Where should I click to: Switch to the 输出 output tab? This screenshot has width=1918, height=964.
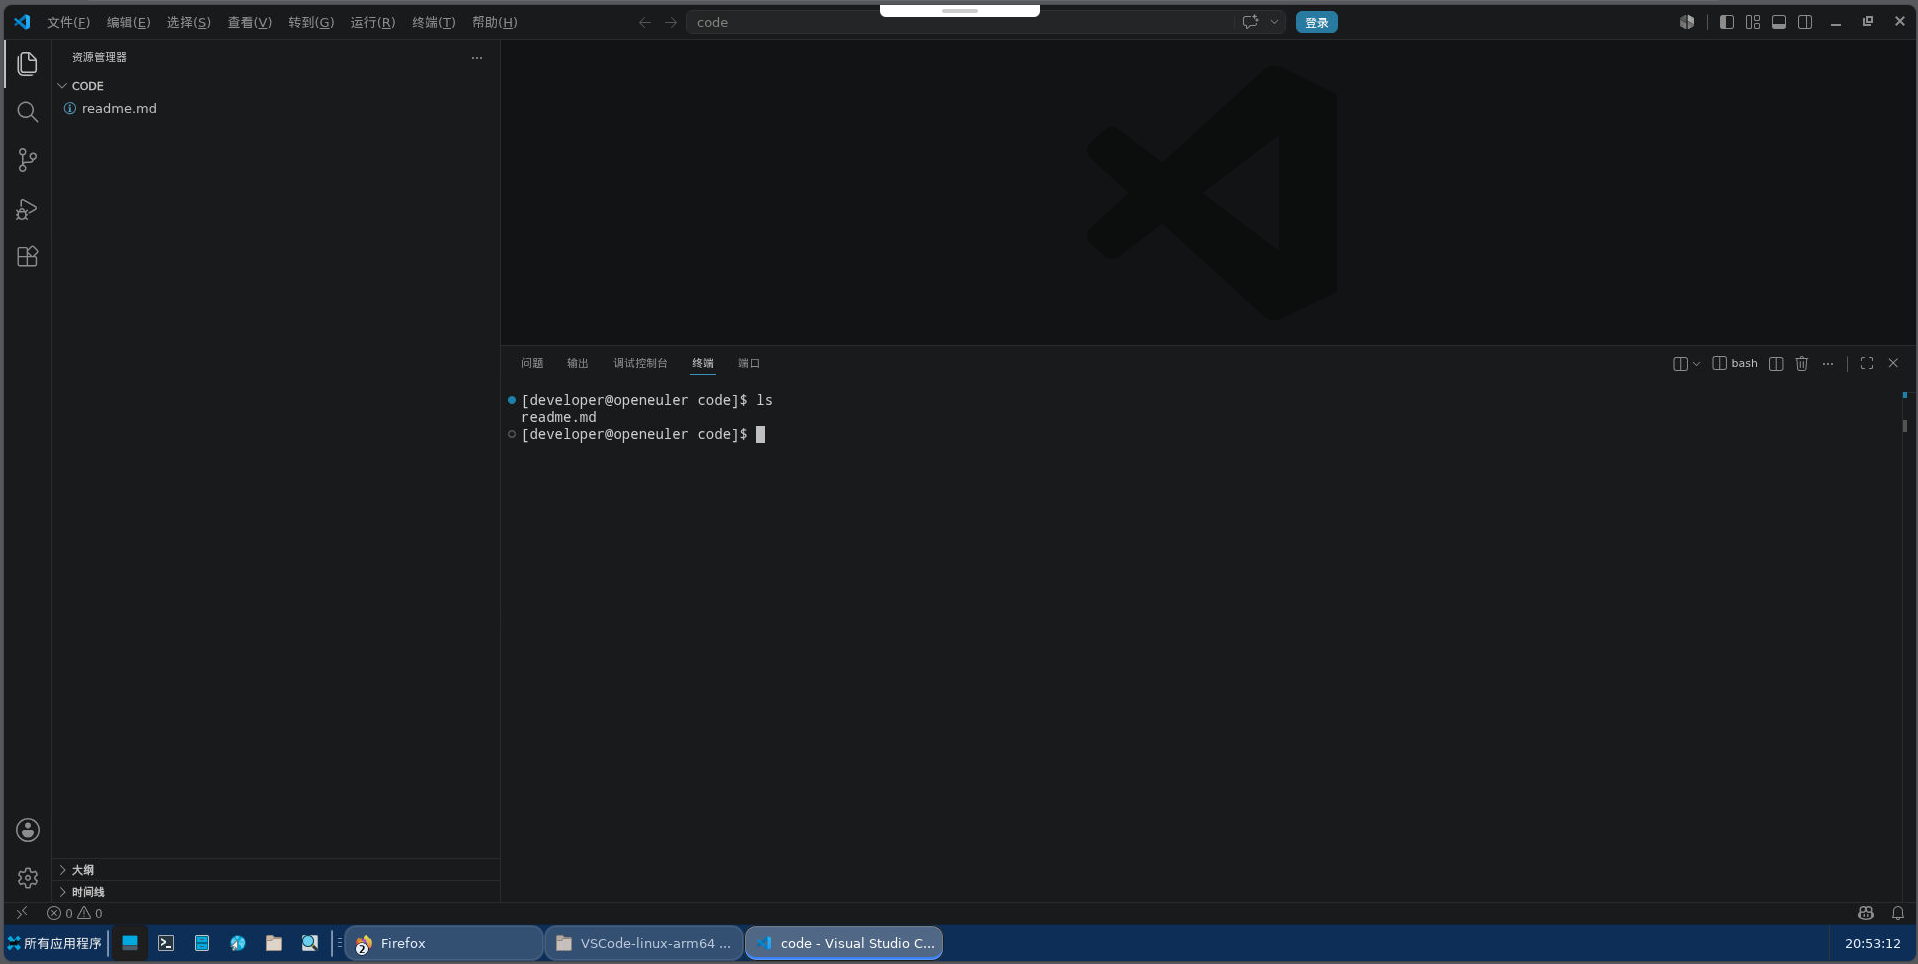click(578, 363)
